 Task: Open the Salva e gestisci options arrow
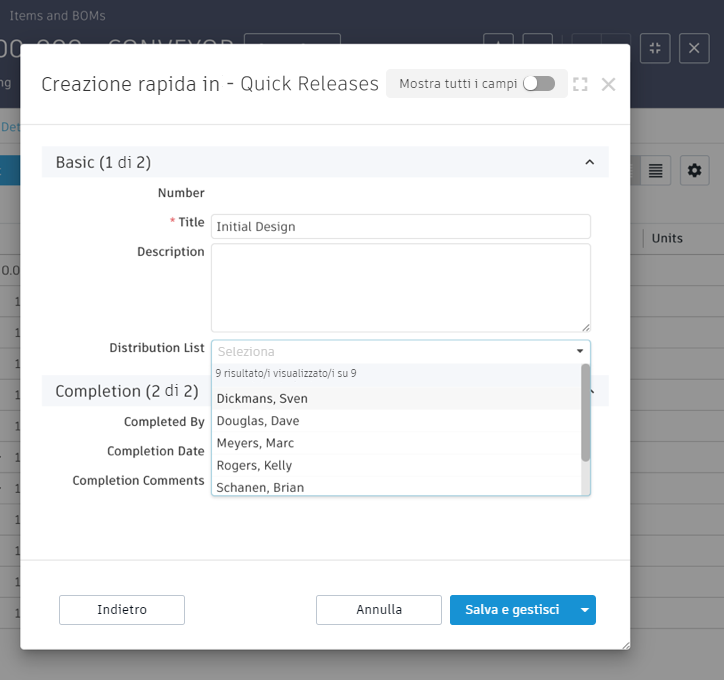585,609
